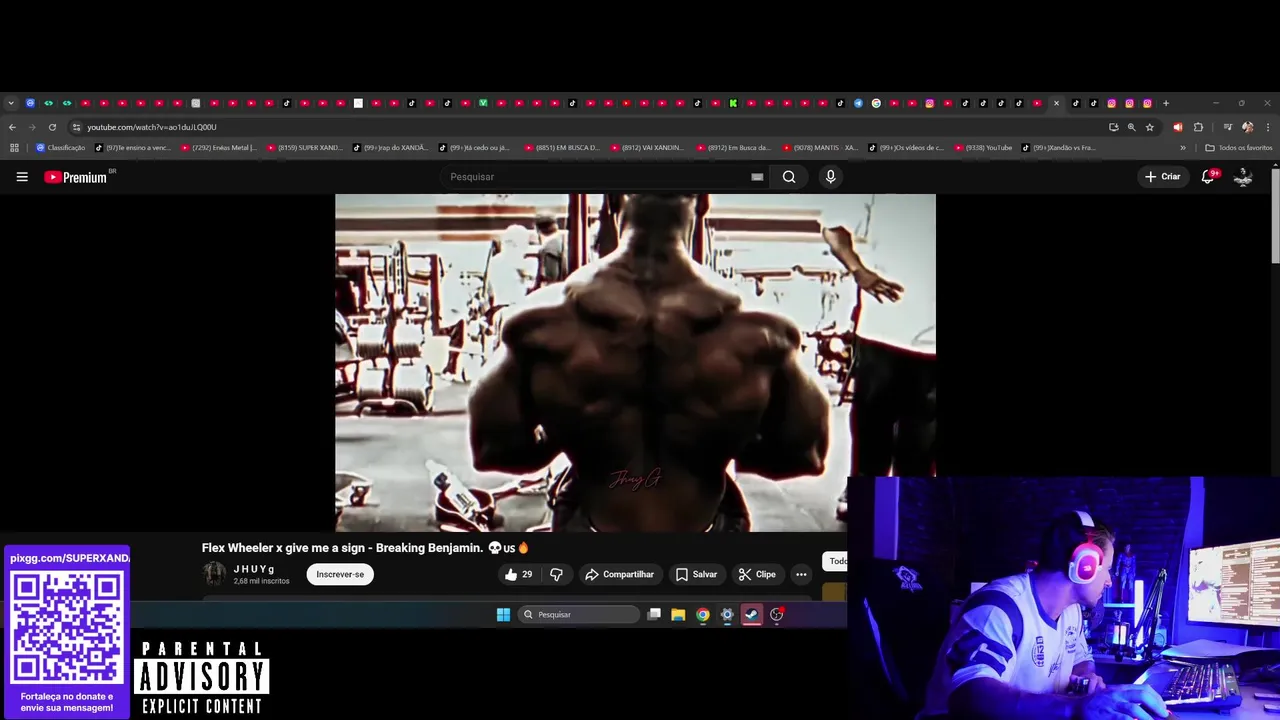Open the YouTube account avatar menu

(1243, 177)
